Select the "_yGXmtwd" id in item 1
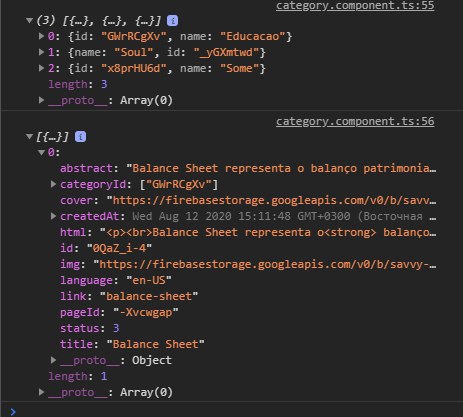The width and height of the screenshot is (463, 417). (x=226, y=52)
